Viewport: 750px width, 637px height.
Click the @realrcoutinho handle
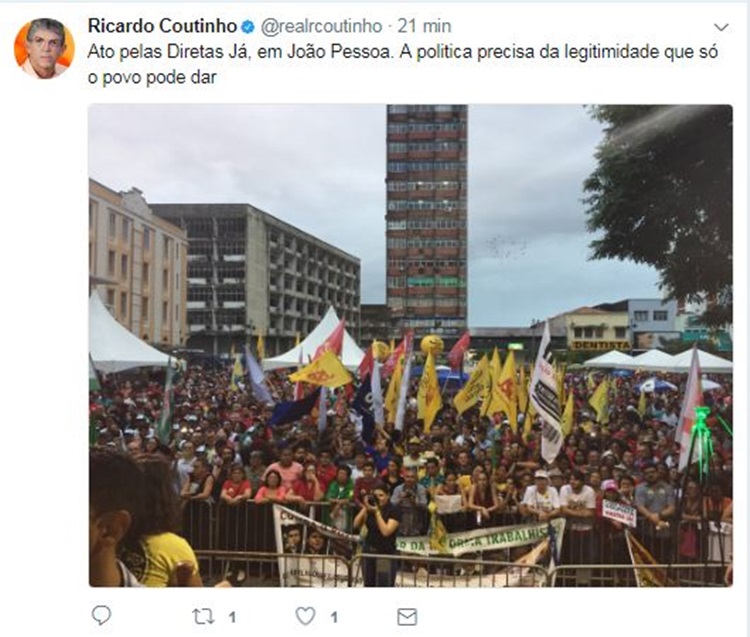(x=321, y=26)
